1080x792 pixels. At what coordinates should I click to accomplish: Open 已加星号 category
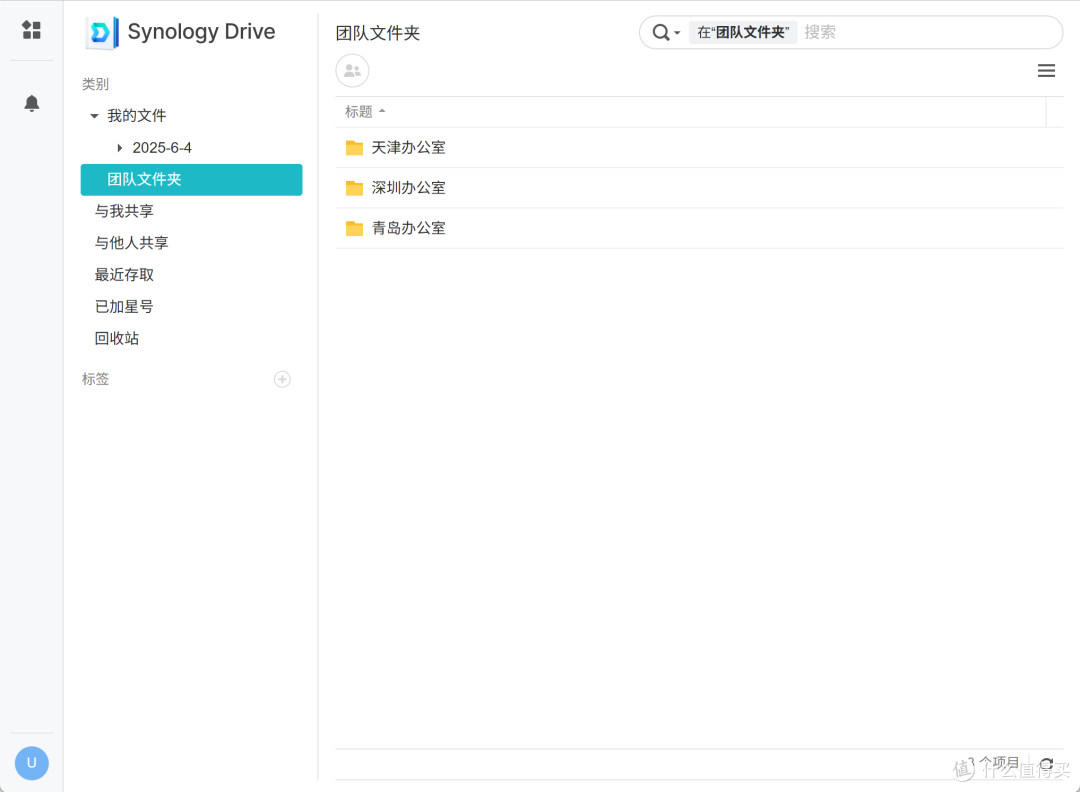124,306
